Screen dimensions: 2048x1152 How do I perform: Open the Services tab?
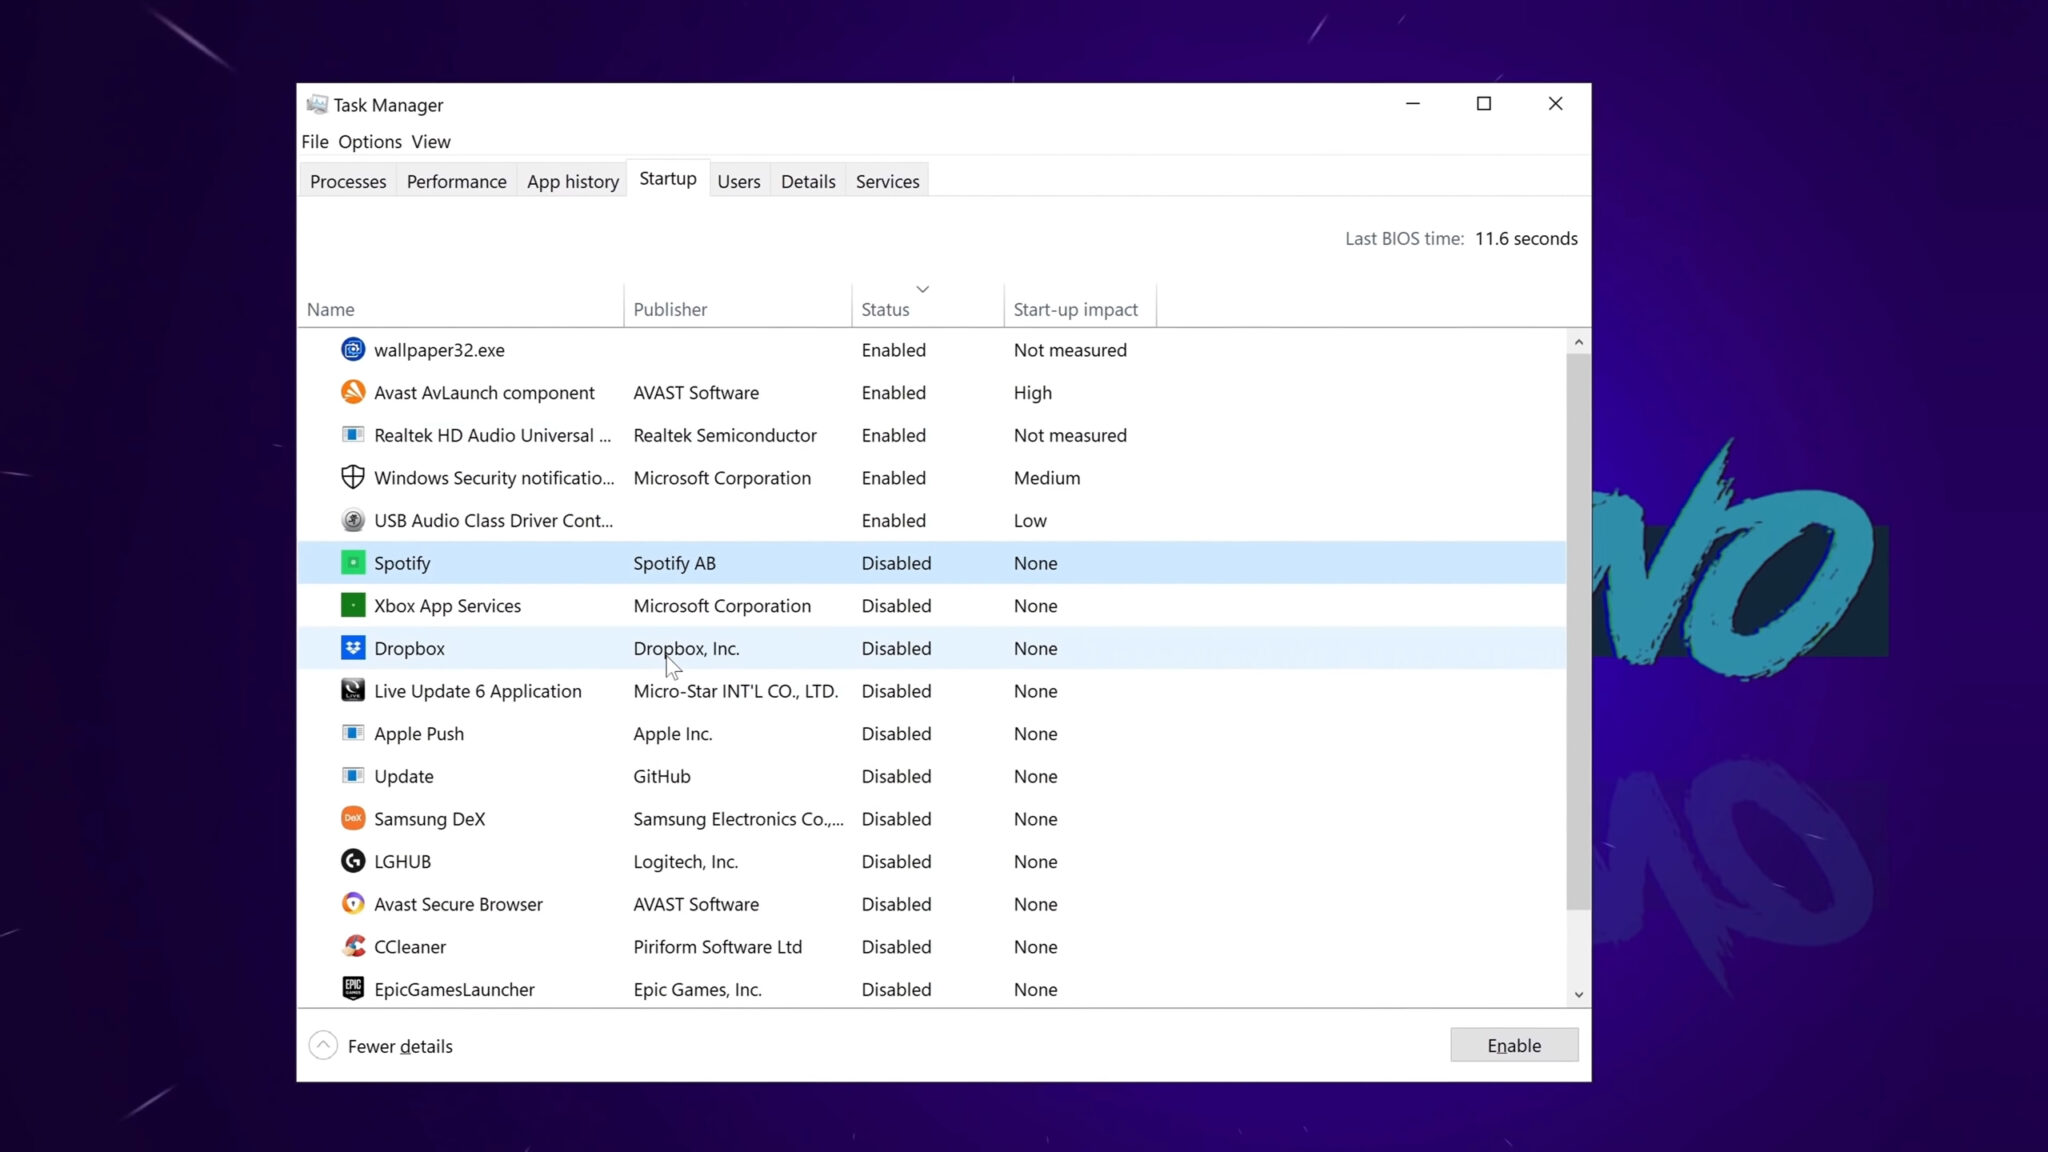coord(887,181)
